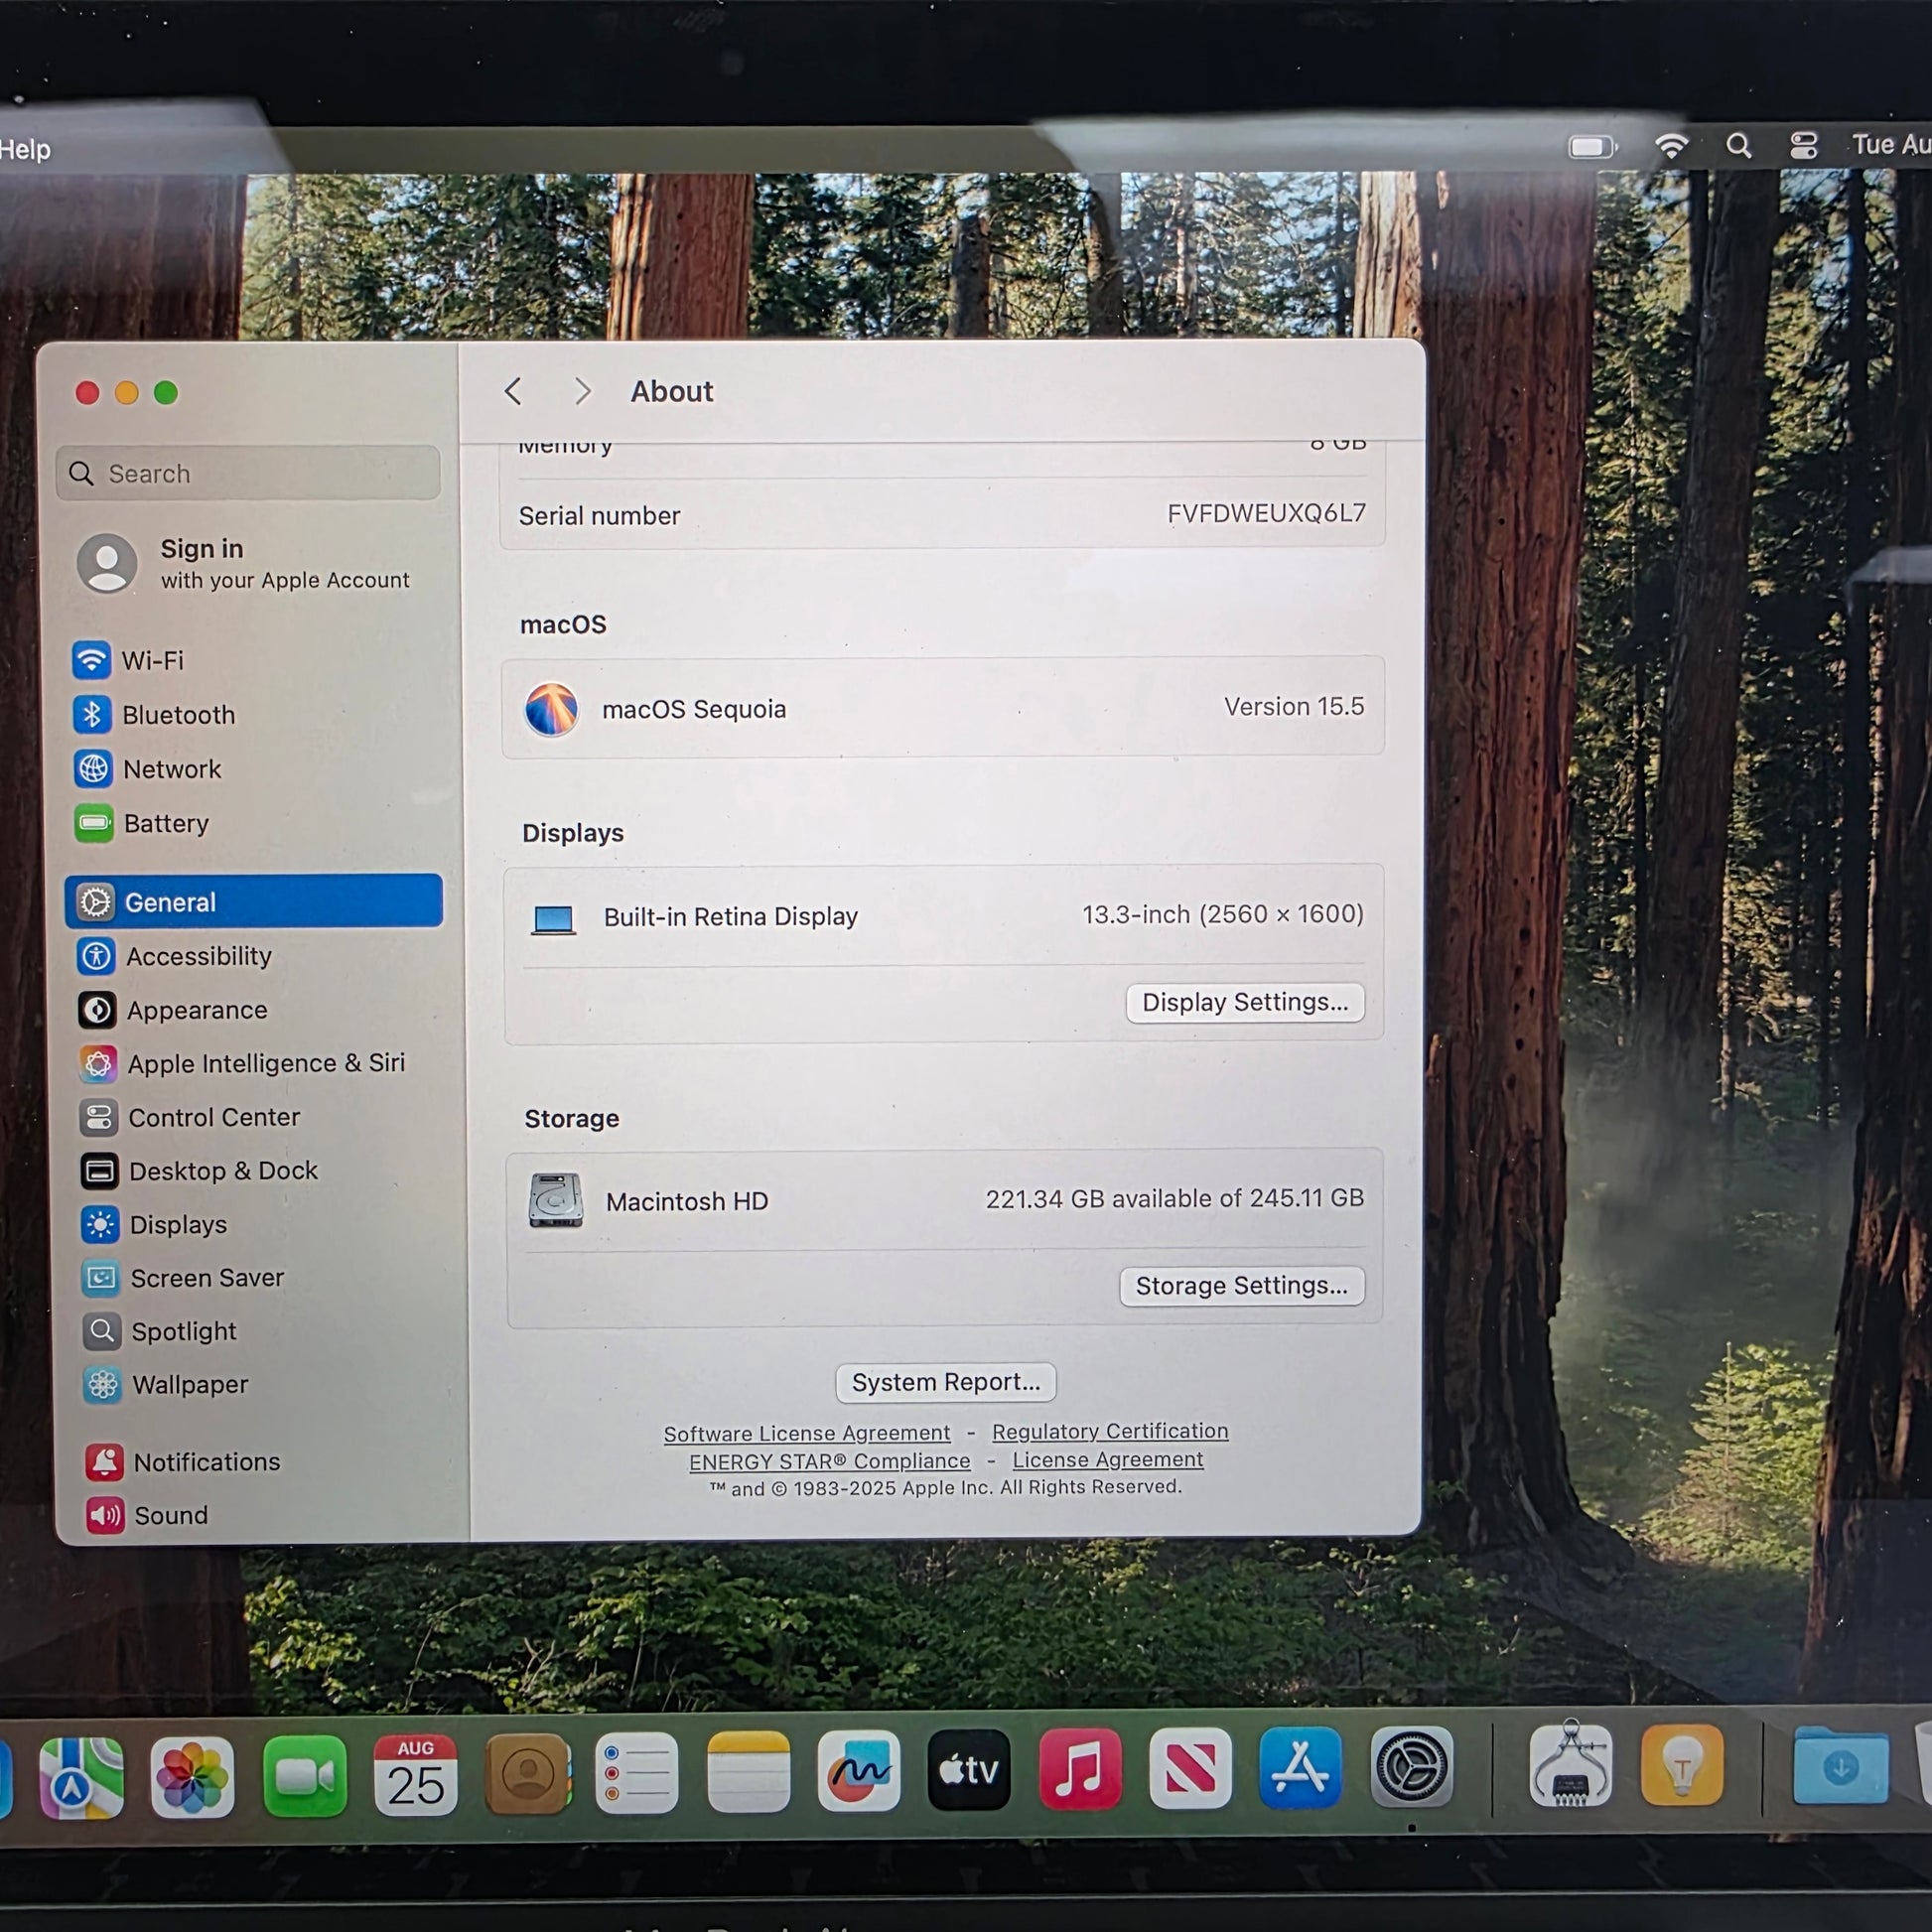Click the battery status icon
The image size is (1932, 1932).
[x=1593, y=147]
